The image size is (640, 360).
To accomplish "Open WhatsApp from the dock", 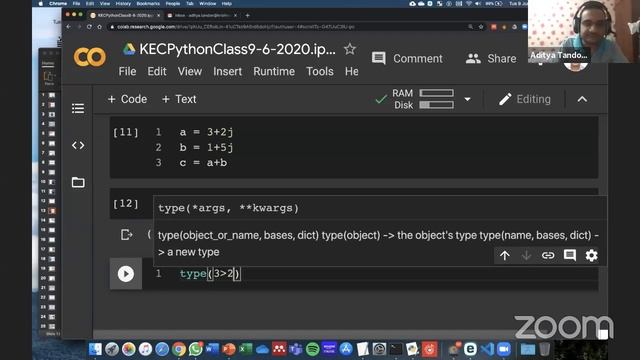I will [196, 349].
